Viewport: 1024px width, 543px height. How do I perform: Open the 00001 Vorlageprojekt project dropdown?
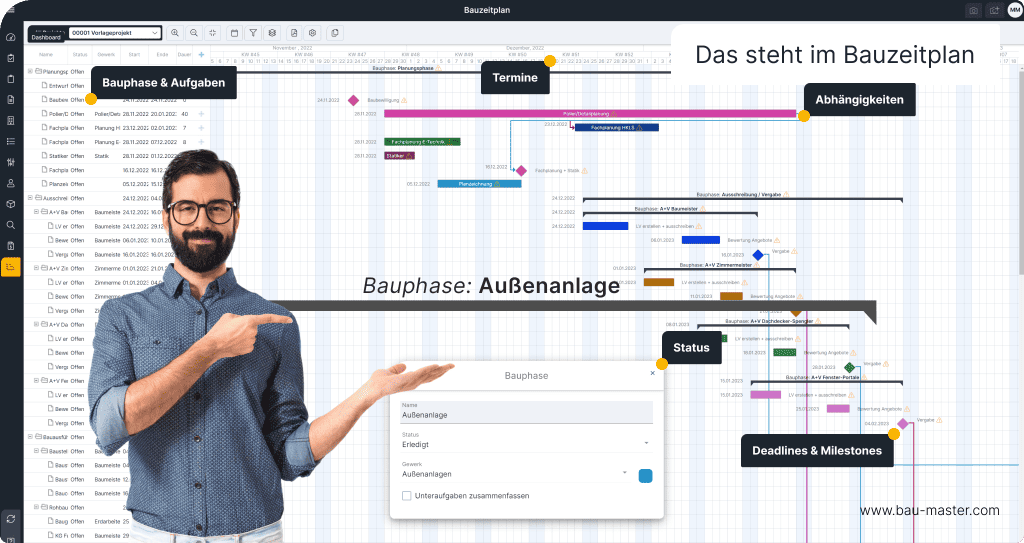point(115,33)
